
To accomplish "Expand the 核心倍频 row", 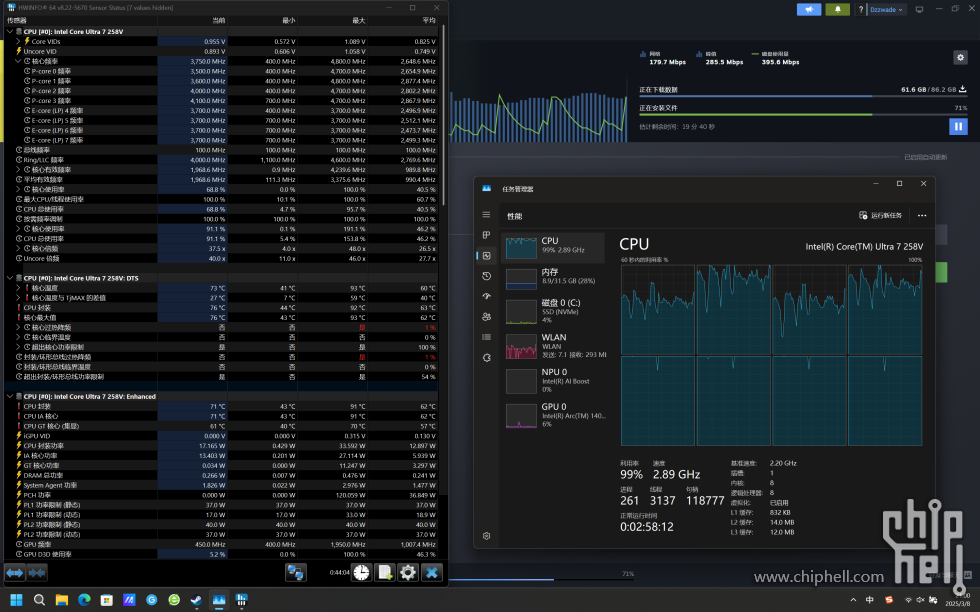I will tap(18, 248).
